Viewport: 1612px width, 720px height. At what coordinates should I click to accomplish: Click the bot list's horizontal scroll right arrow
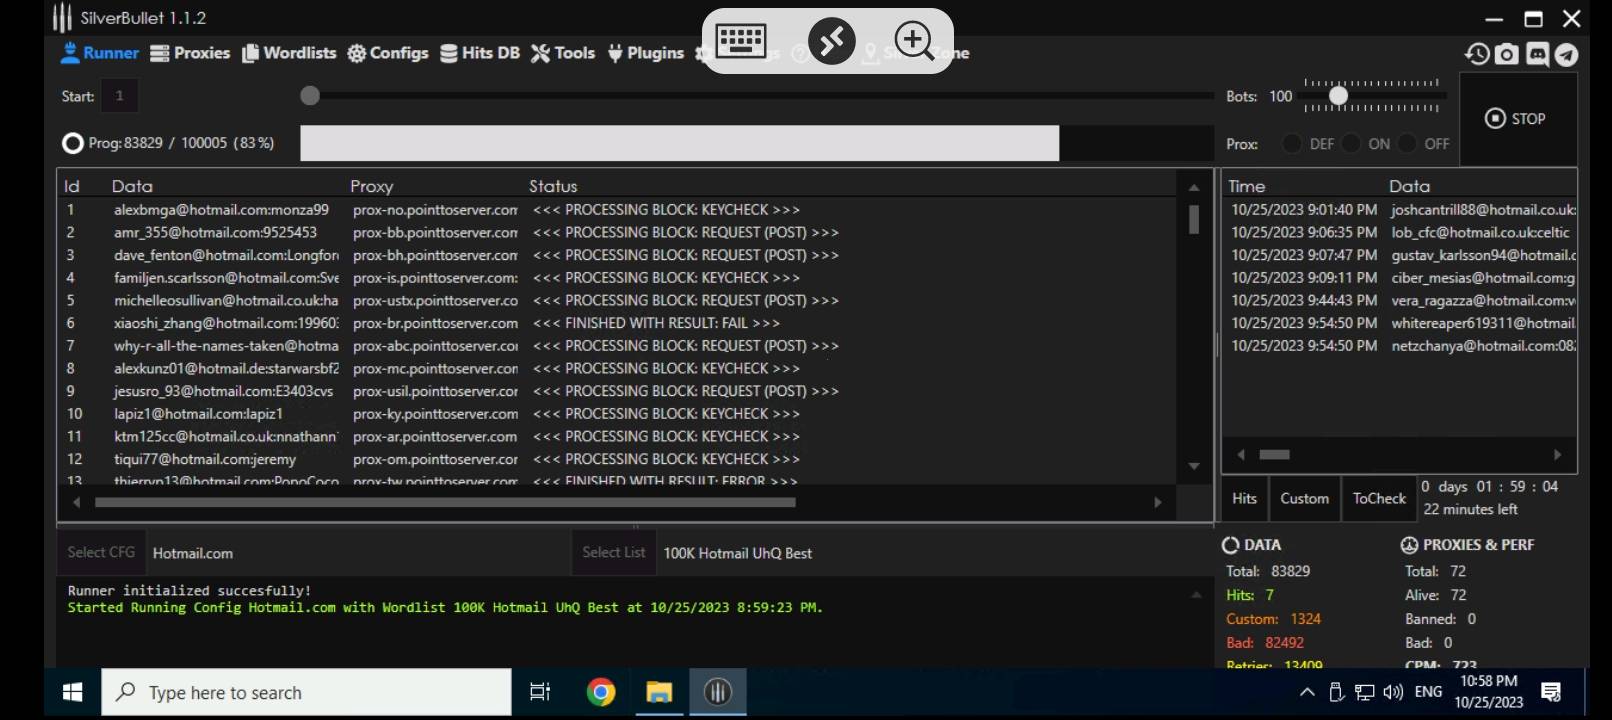(1158, 502)
